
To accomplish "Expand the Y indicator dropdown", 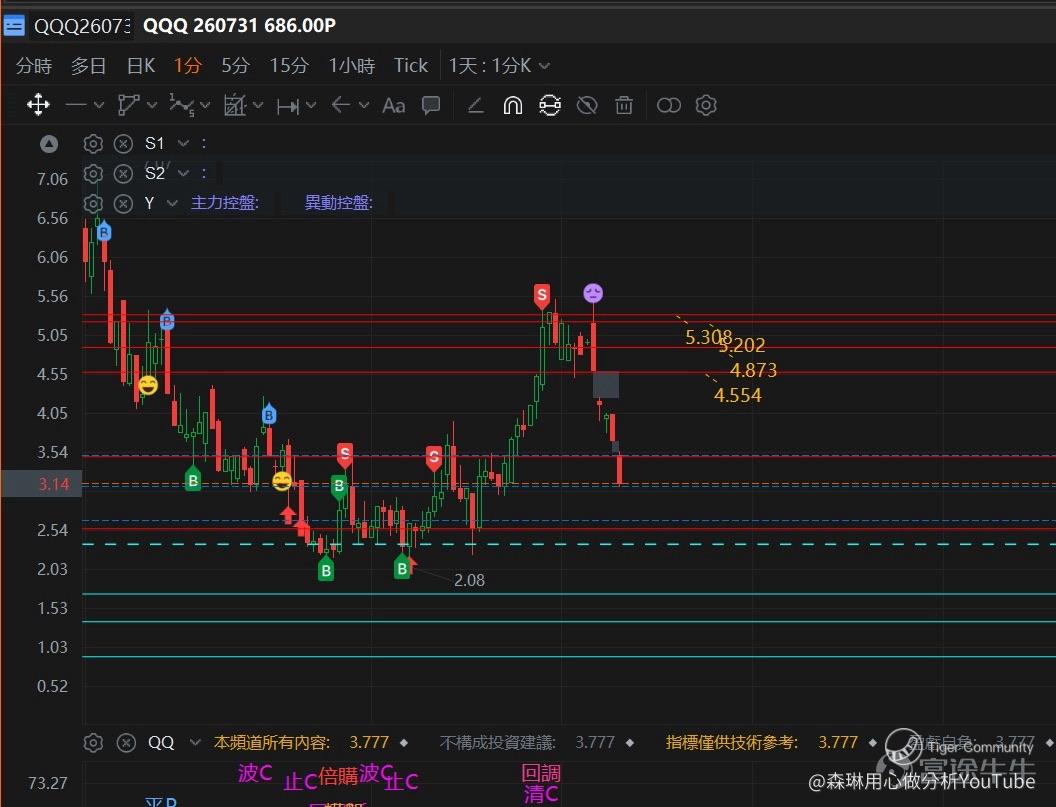I will coord(172,203).
